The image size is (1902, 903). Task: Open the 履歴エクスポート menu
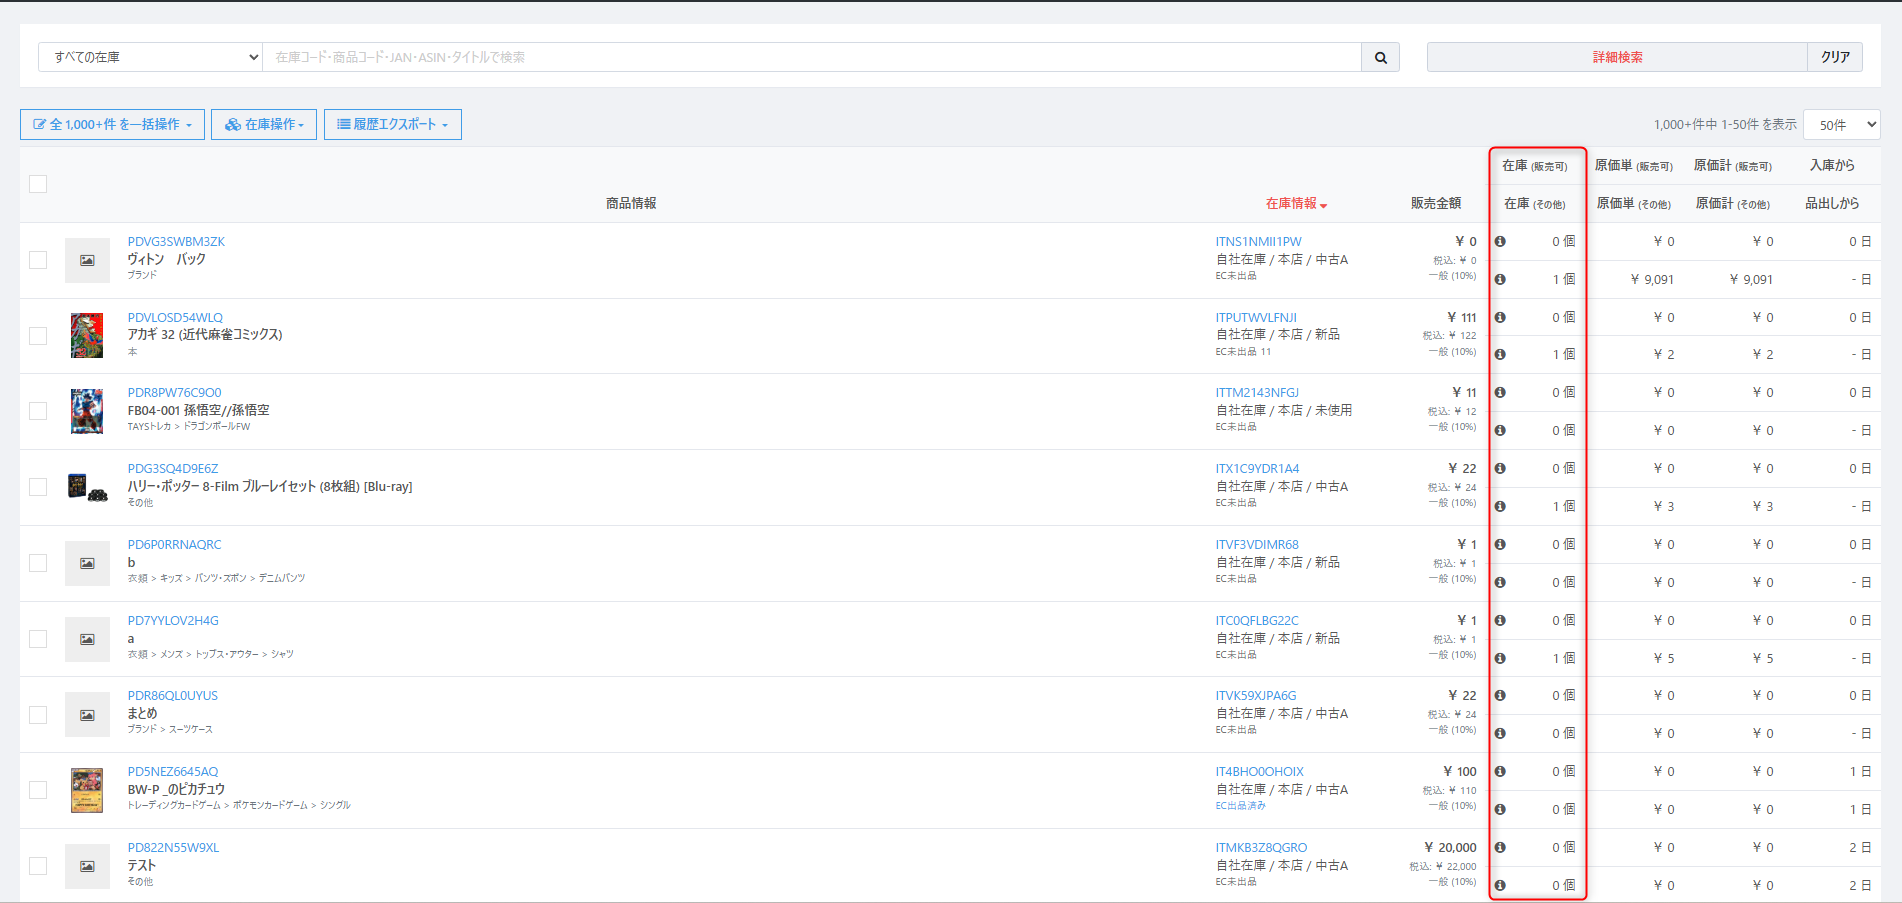point(392,125)
